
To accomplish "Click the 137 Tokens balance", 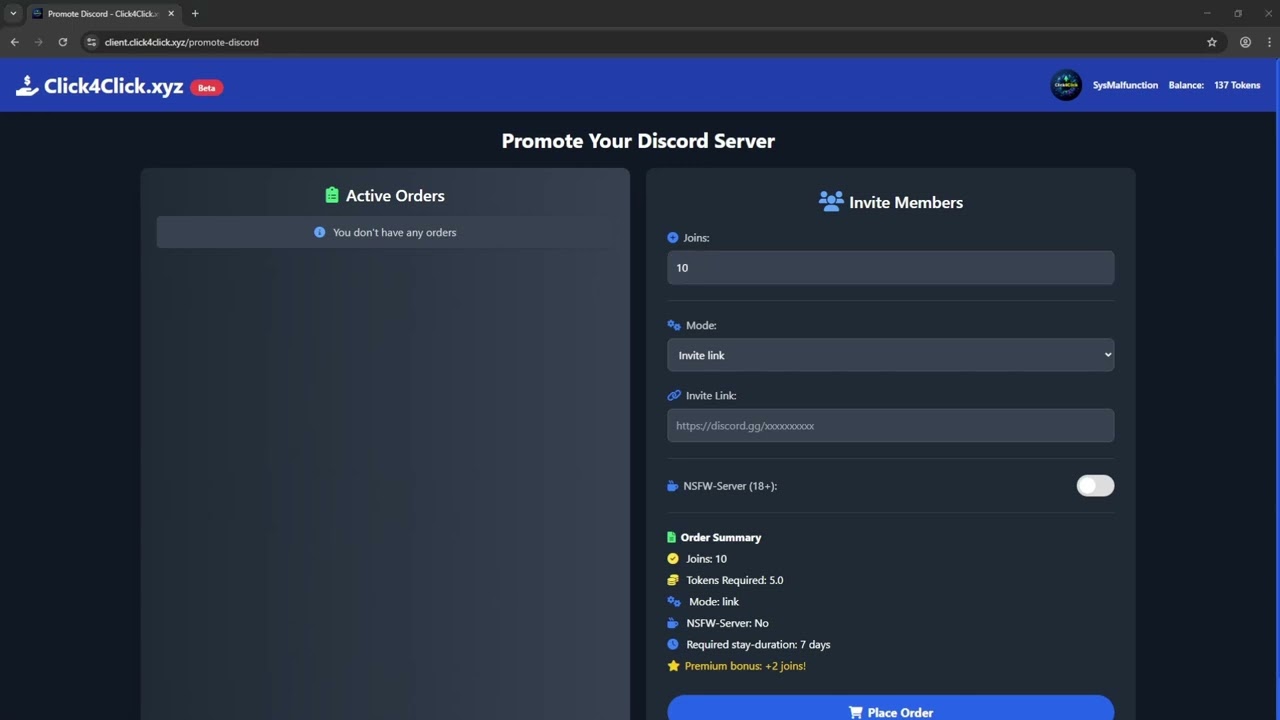I will pos(1237,85).
